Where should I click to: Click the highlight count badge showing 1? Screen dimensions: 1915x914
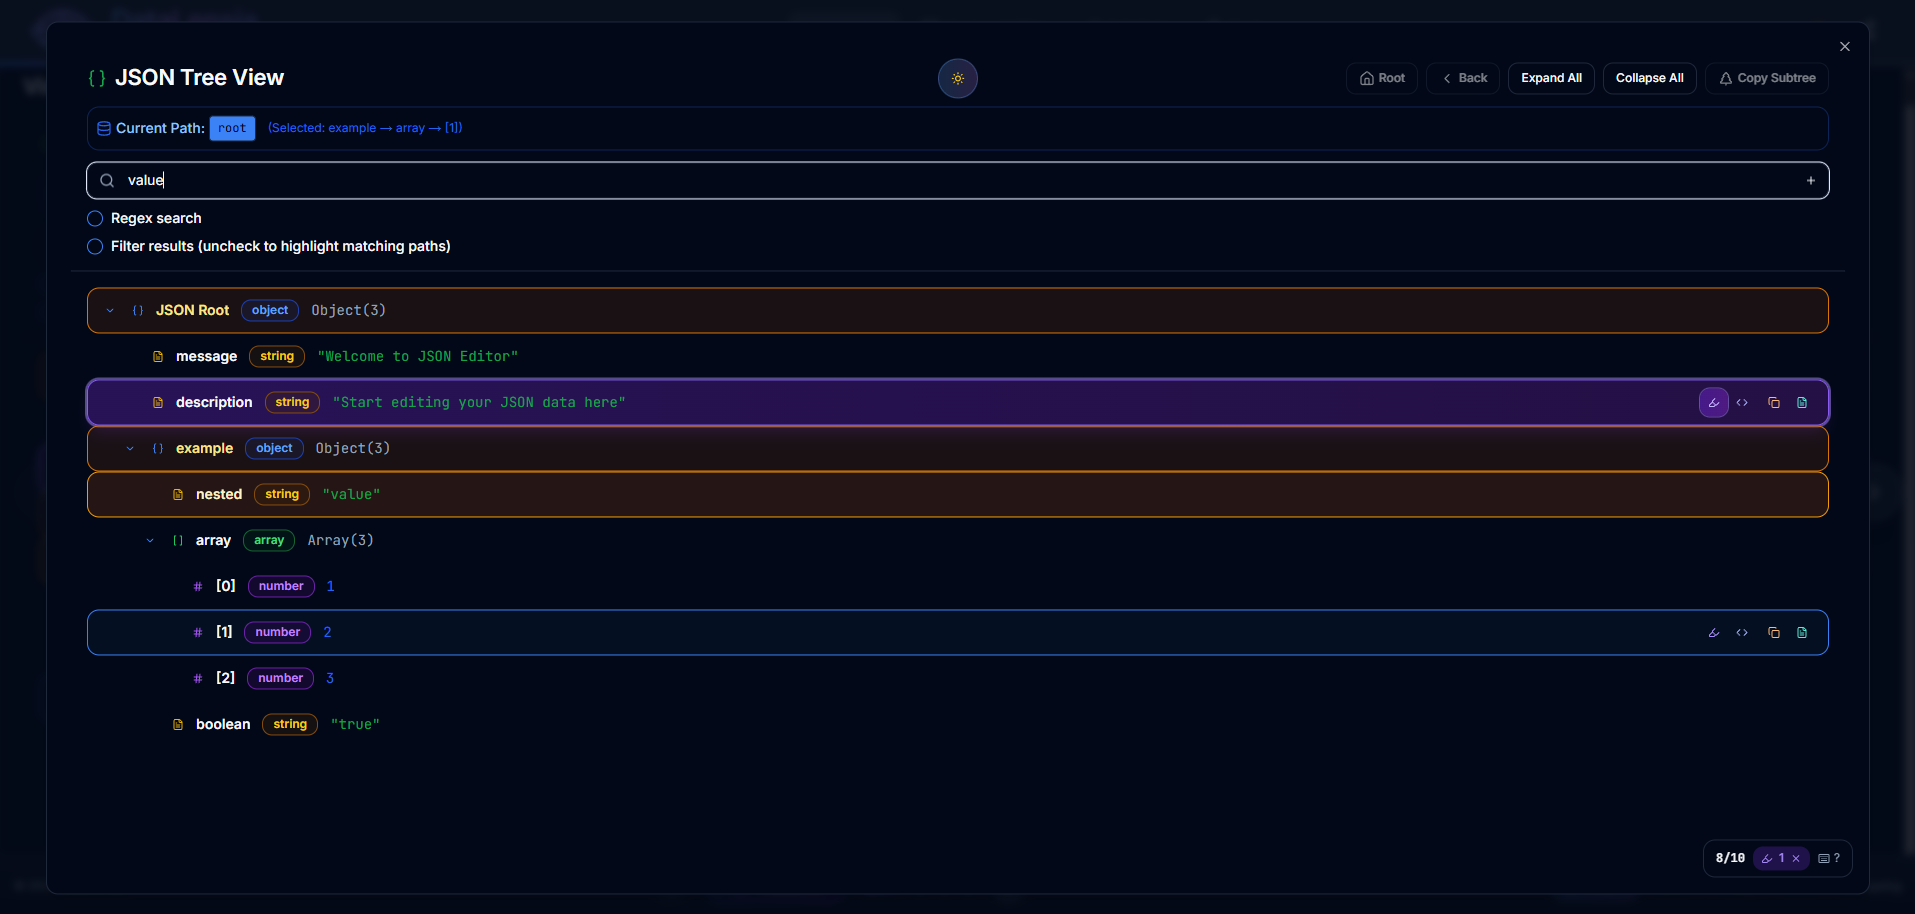1781,858
